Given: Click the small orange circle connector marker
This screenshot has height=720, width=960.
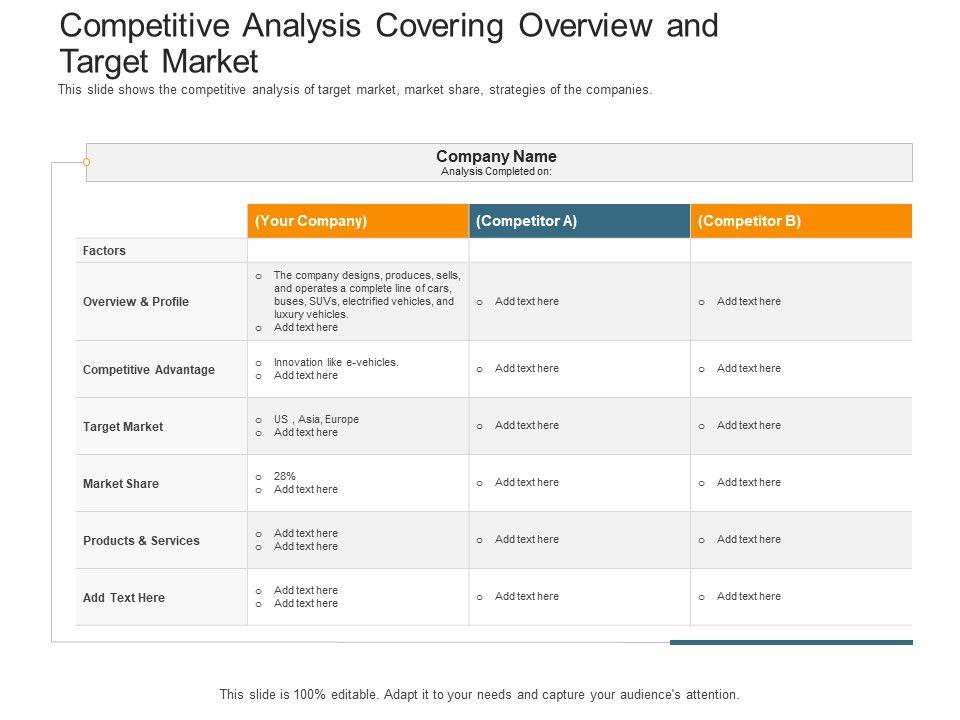Looking at the screenshot, I should 87,162.
